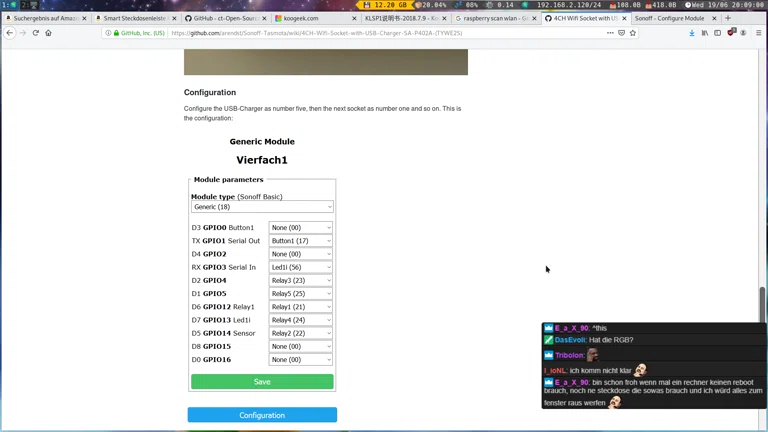Save page to Pocket

(621, 33)
